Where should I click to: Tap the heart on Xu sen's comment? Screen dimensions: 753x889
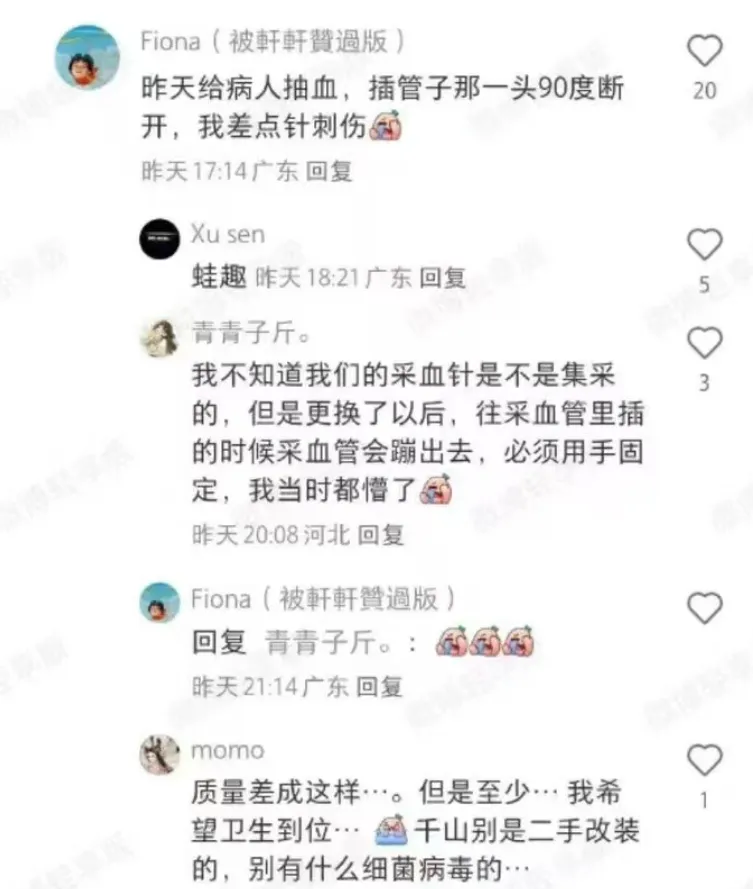pos(705,244)
